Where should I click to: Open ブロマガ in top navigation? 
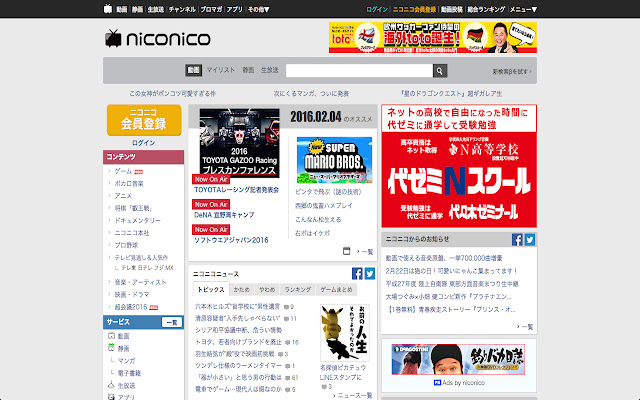(x=211, y=9)
